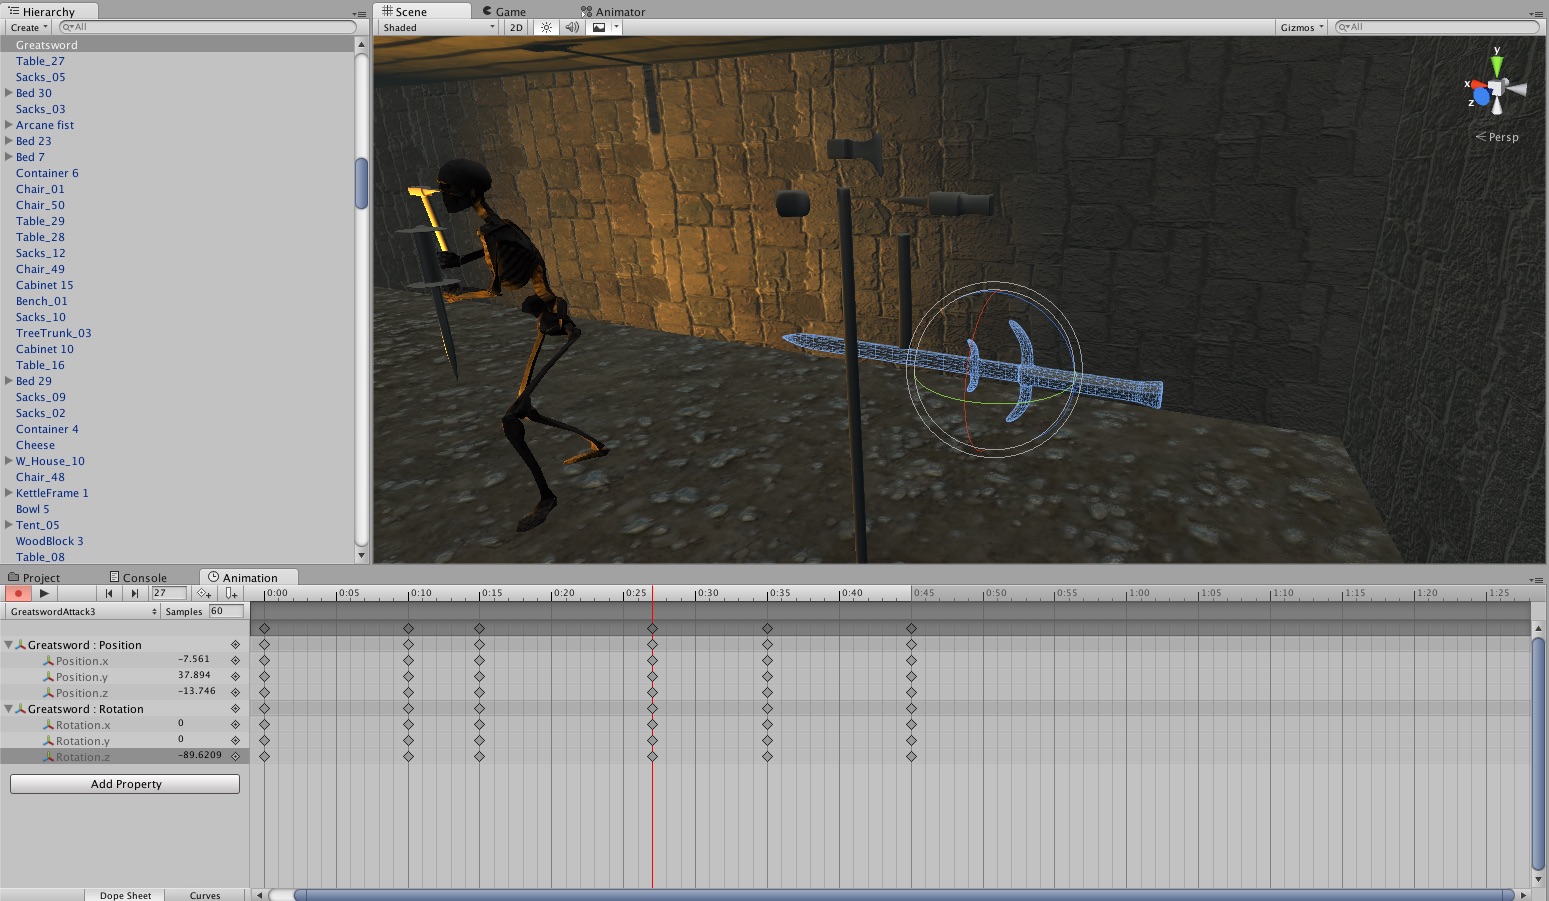Switch to Curves view
1549x901 pixels.
[x=205, y=895]
